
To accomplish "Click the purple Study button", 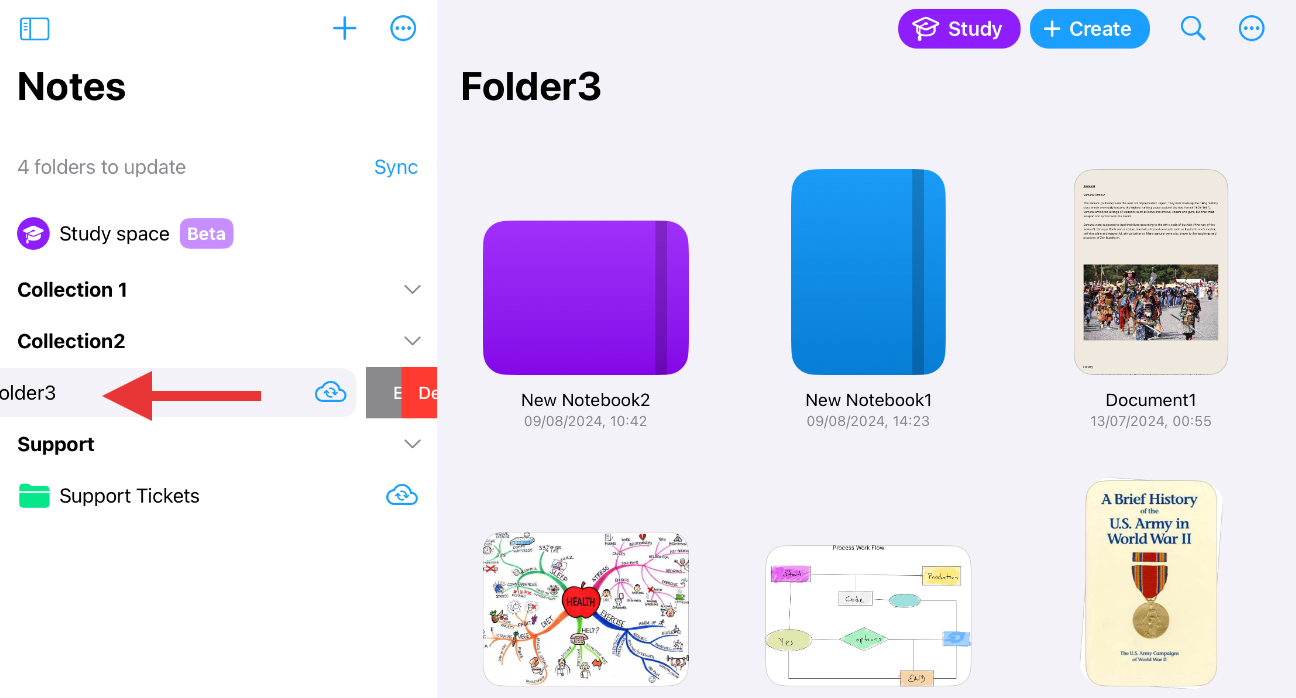I will 959,29.
